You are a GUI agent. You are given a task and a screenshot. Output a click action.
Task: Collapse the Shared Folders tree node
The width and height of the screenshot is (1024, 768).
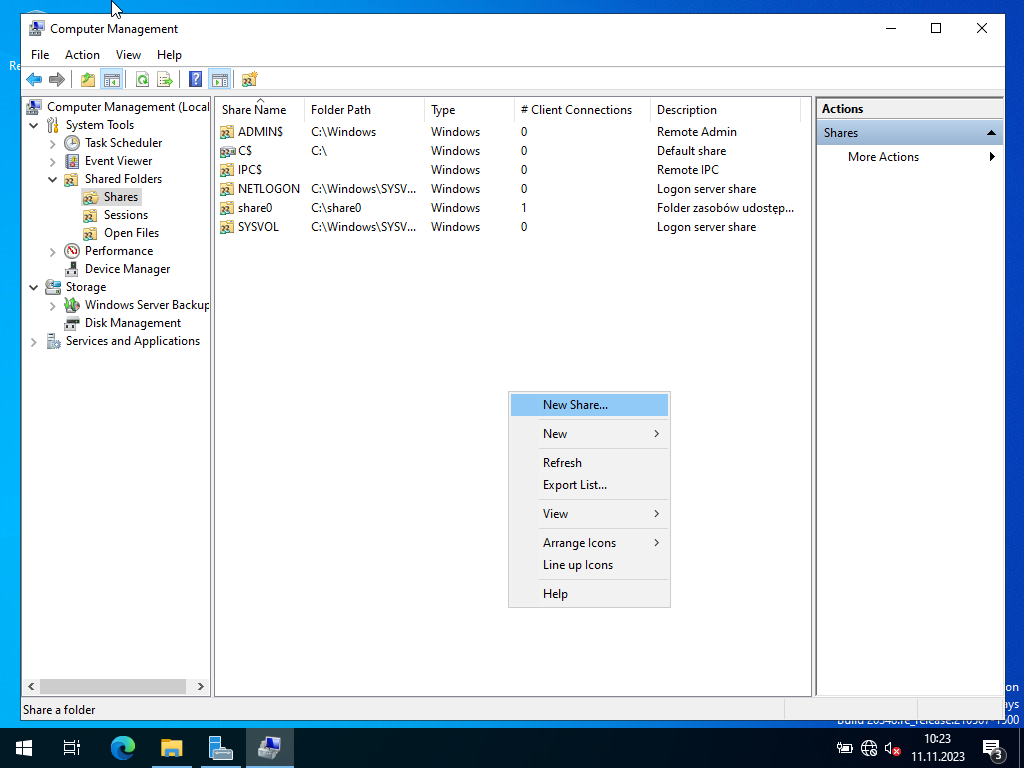(x=53, y=179)
